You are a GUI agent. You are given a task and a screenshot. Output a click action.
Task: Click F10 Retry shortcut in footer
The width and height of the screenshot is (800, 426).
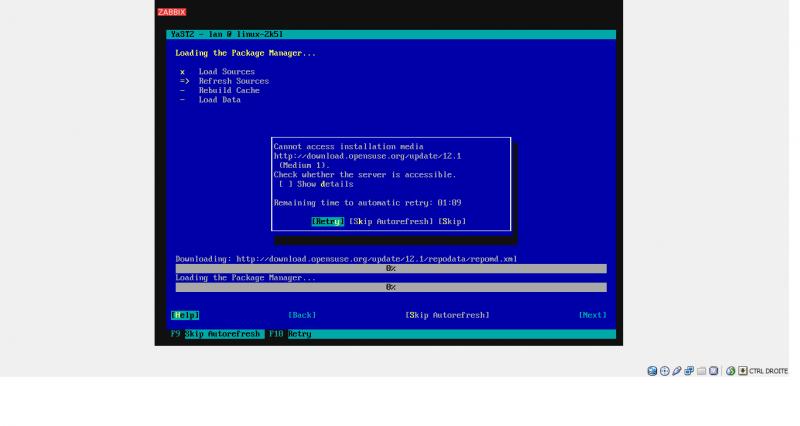[290, 334]
